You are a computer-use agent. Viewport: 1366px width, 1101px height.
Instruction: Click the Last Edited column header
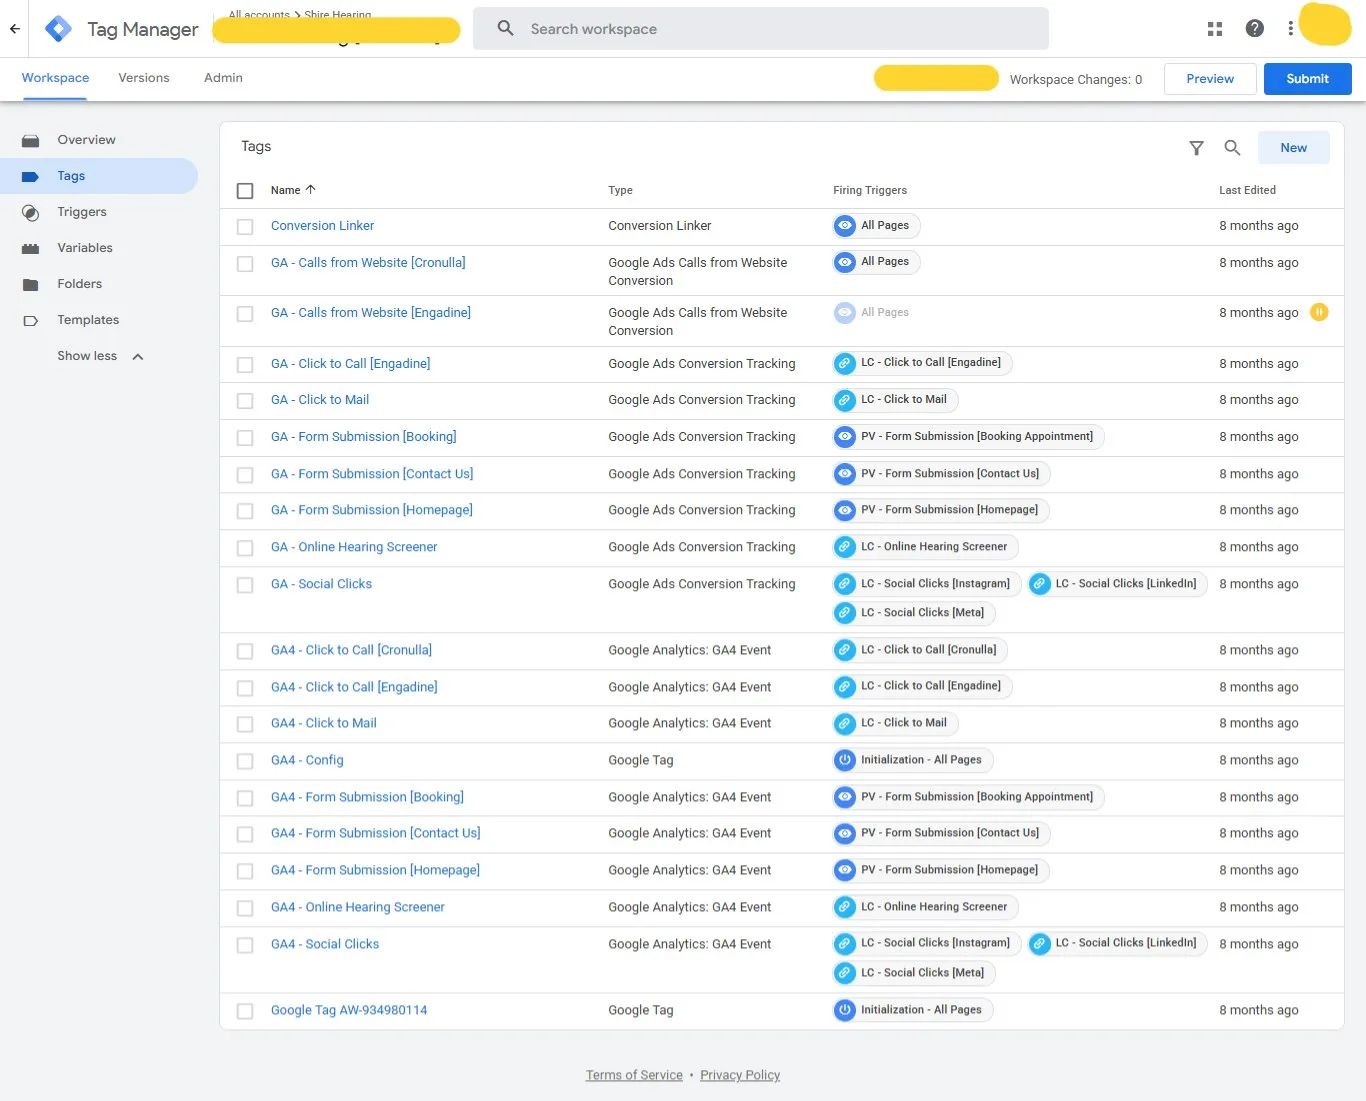pos(1247,190)
